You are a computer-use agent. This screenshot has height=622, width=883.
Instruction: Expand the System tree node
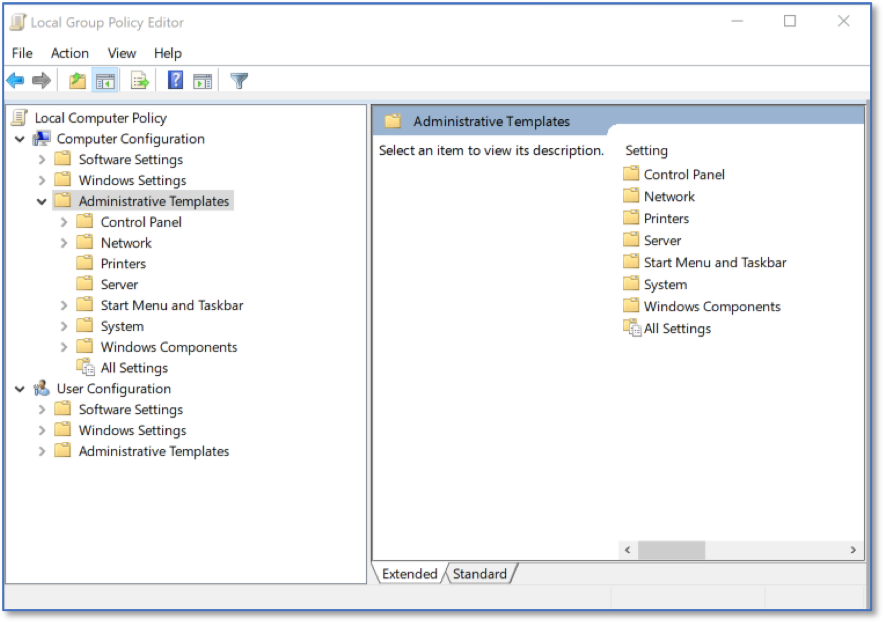point(64,326)
